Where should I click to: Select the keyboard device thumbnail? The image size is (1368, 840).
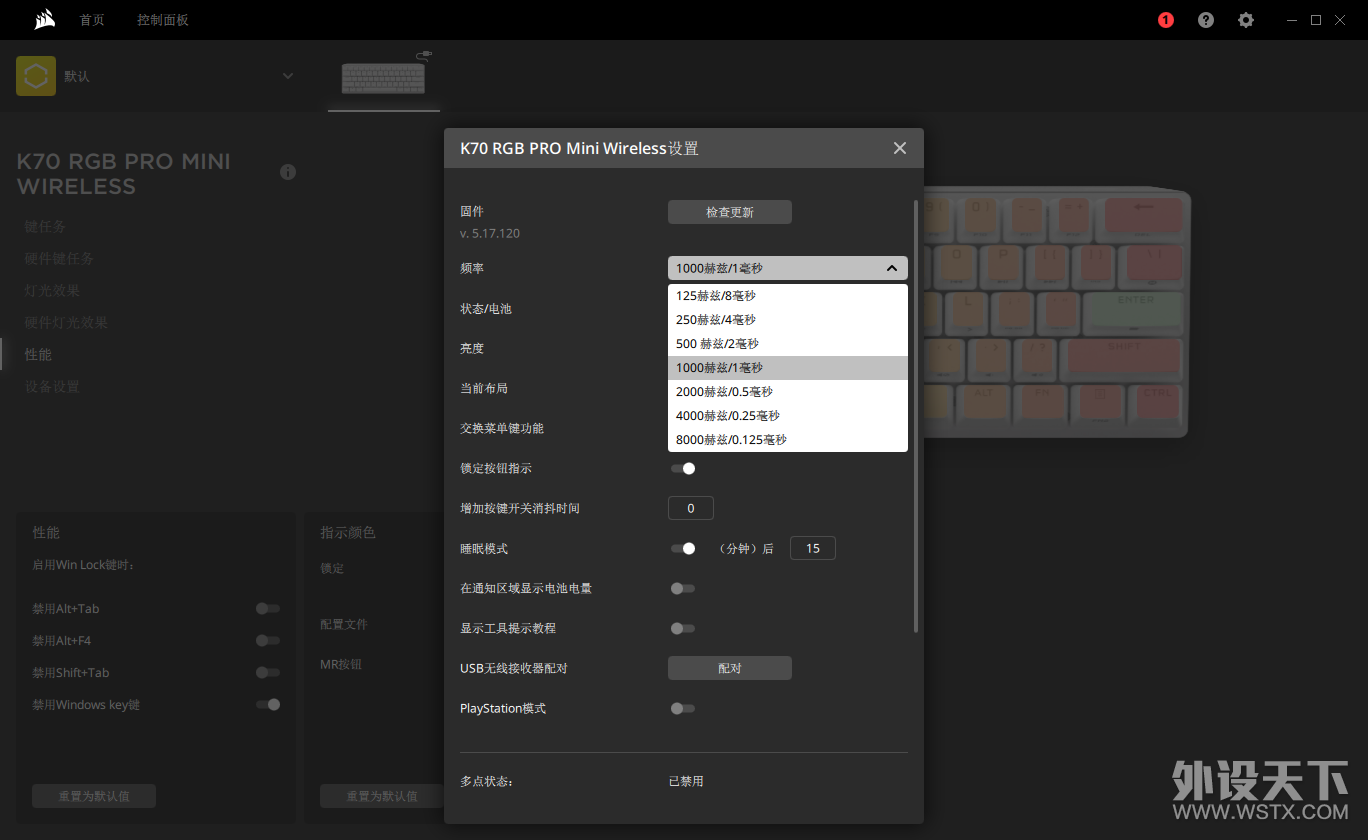click(384, 77)
